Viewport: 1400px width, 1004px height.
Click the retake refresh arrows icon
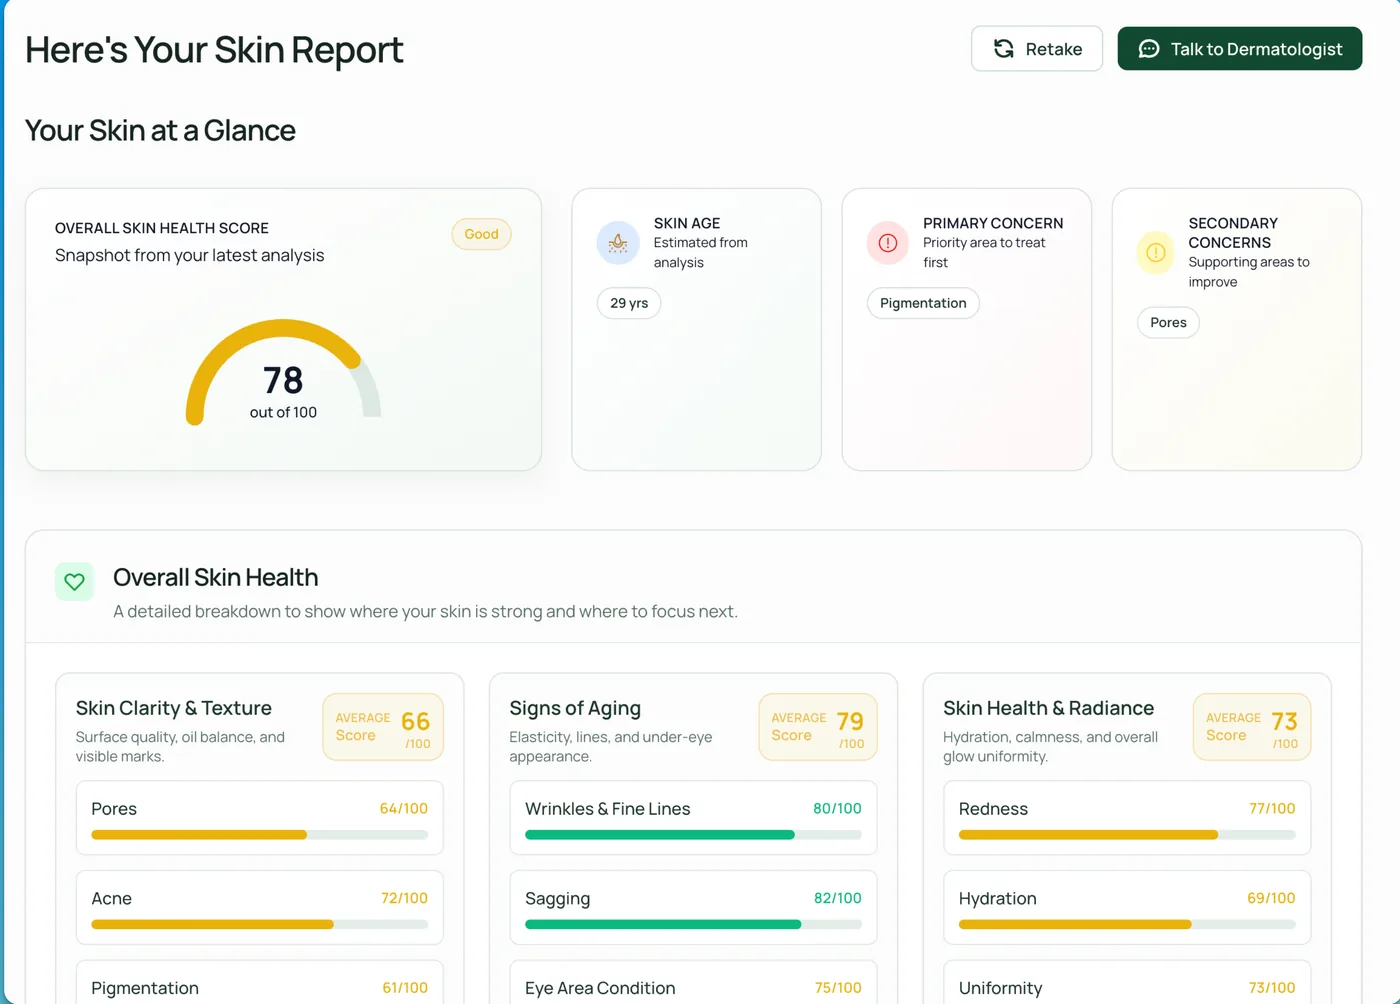[1004, 49]
